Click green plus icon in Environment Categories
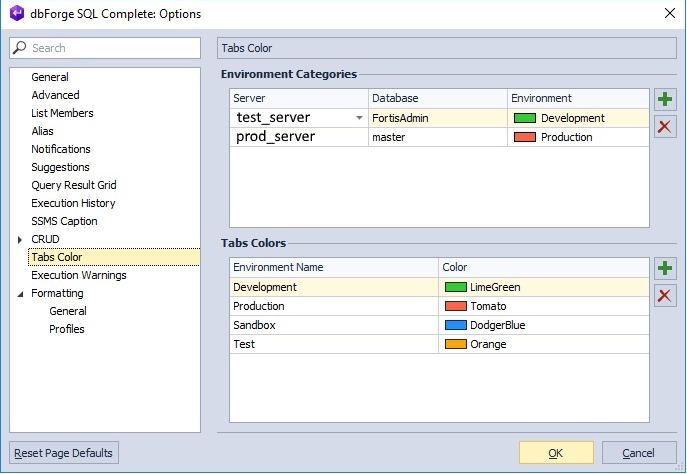Screen dimensions: 687x474 point(664,99)
